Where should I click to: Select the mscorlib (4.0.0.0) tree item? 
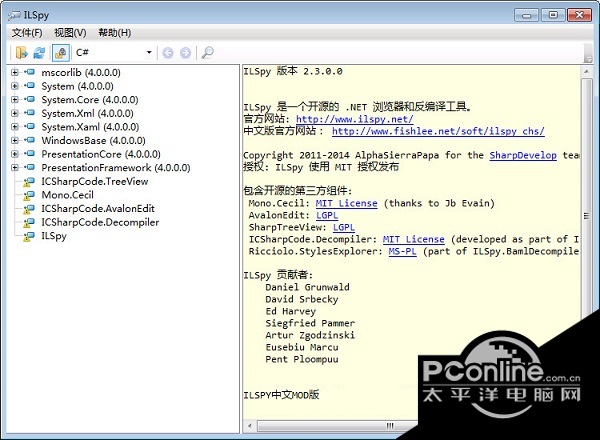click(81, 72)
